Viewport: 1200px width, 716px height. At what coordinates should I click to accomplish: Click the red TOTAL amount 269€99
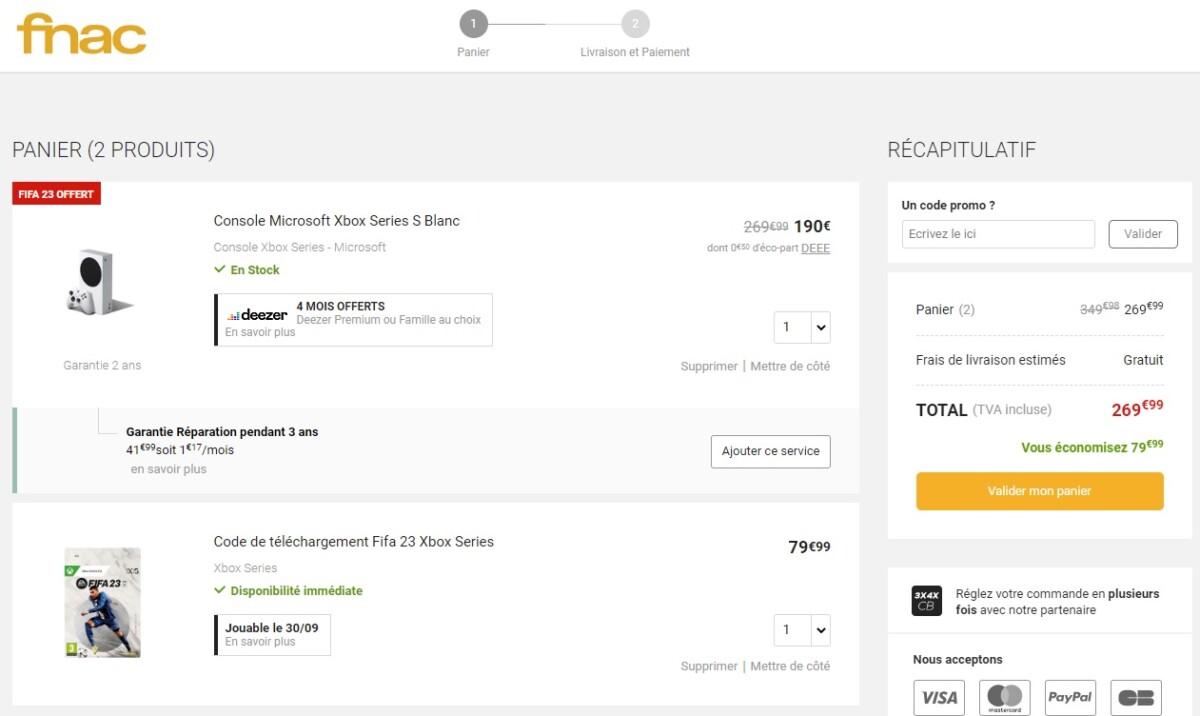[x=1138, y=409]
